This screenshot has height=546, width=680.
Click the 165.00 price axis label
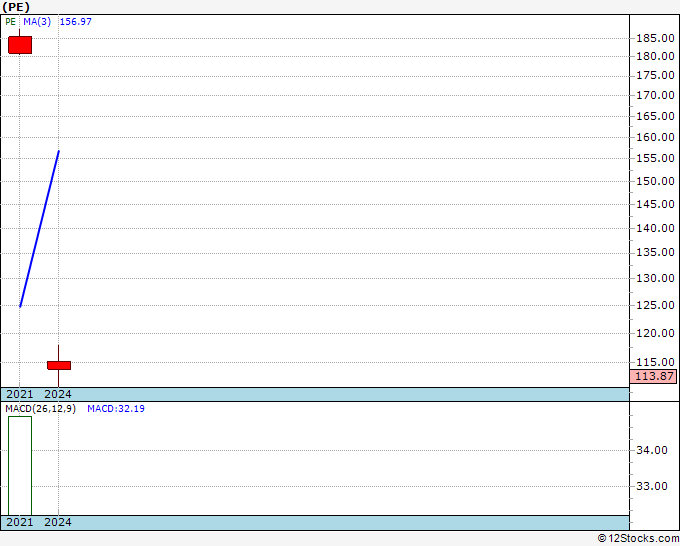click(655, 116)
